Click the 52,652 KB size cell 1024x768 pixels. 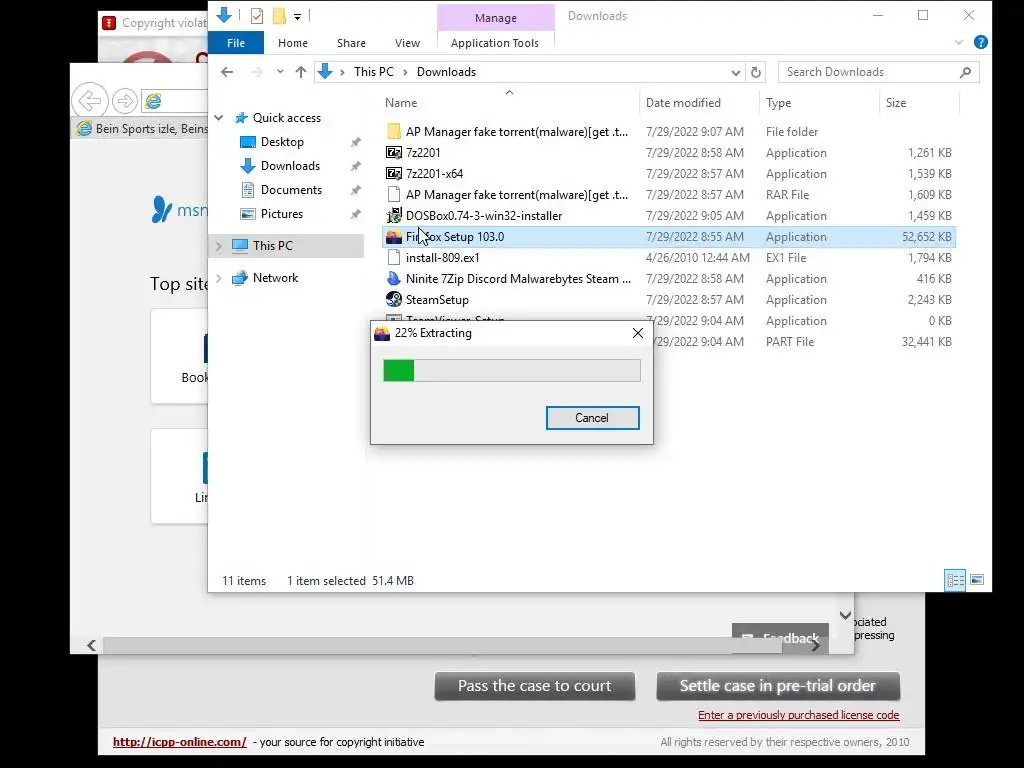[926, 237]
